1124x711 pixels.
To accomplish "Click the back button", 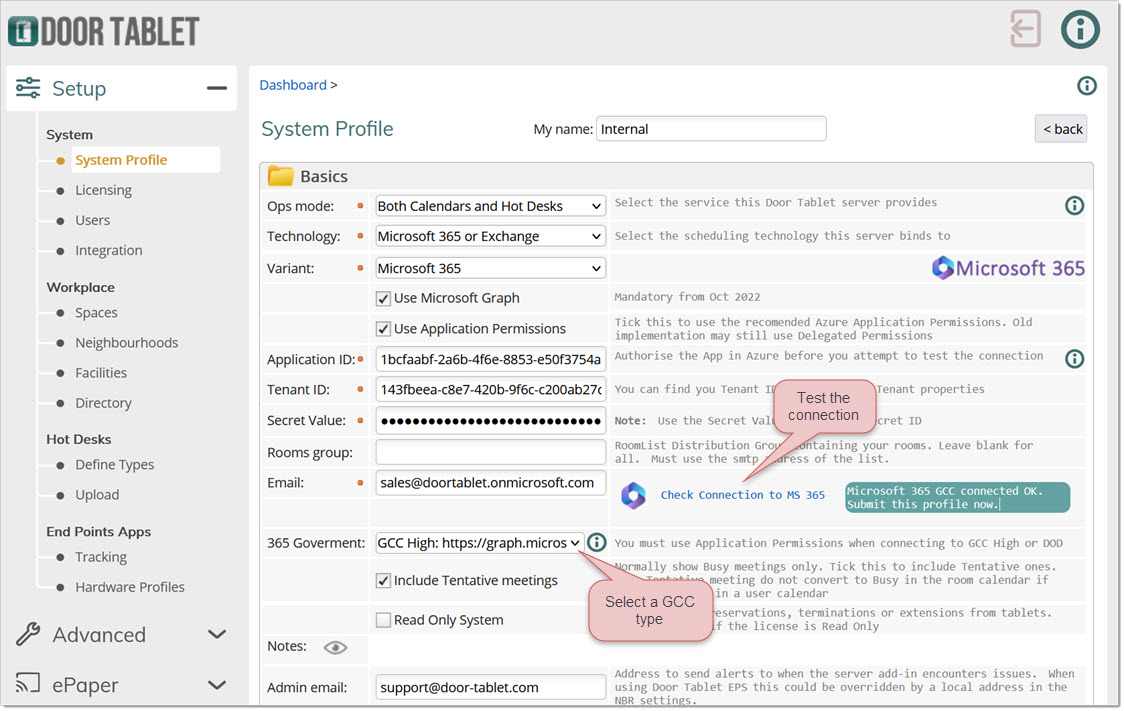I will pos(1062,129).
